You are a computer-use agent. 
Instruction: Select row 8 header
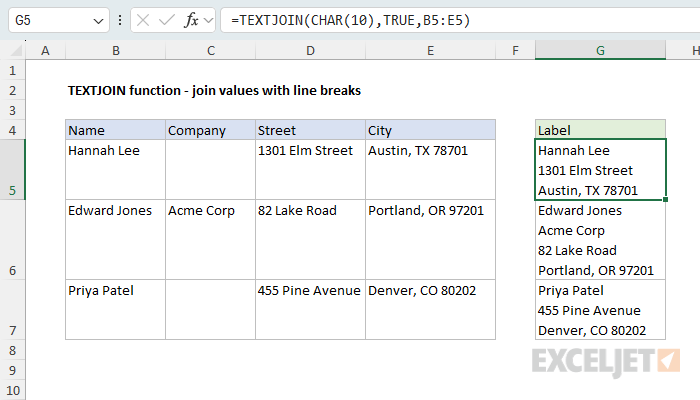(12, 350)
